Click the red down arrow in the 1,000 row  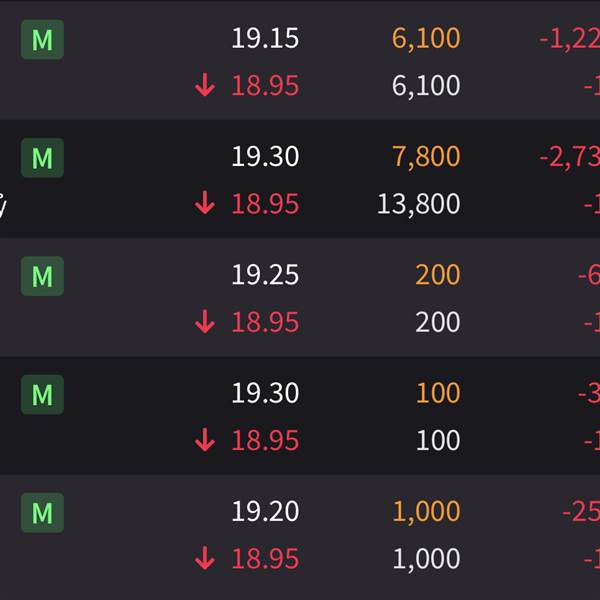pos(205,558)
